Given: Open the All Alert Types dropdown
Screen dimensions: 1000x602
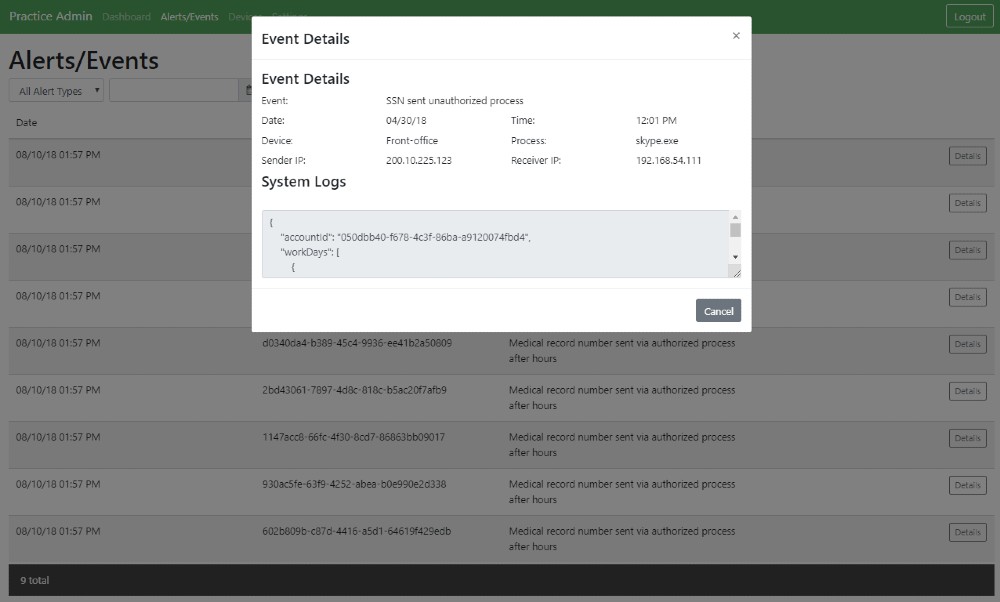Looking at the screenshot, I should point(55,90).
